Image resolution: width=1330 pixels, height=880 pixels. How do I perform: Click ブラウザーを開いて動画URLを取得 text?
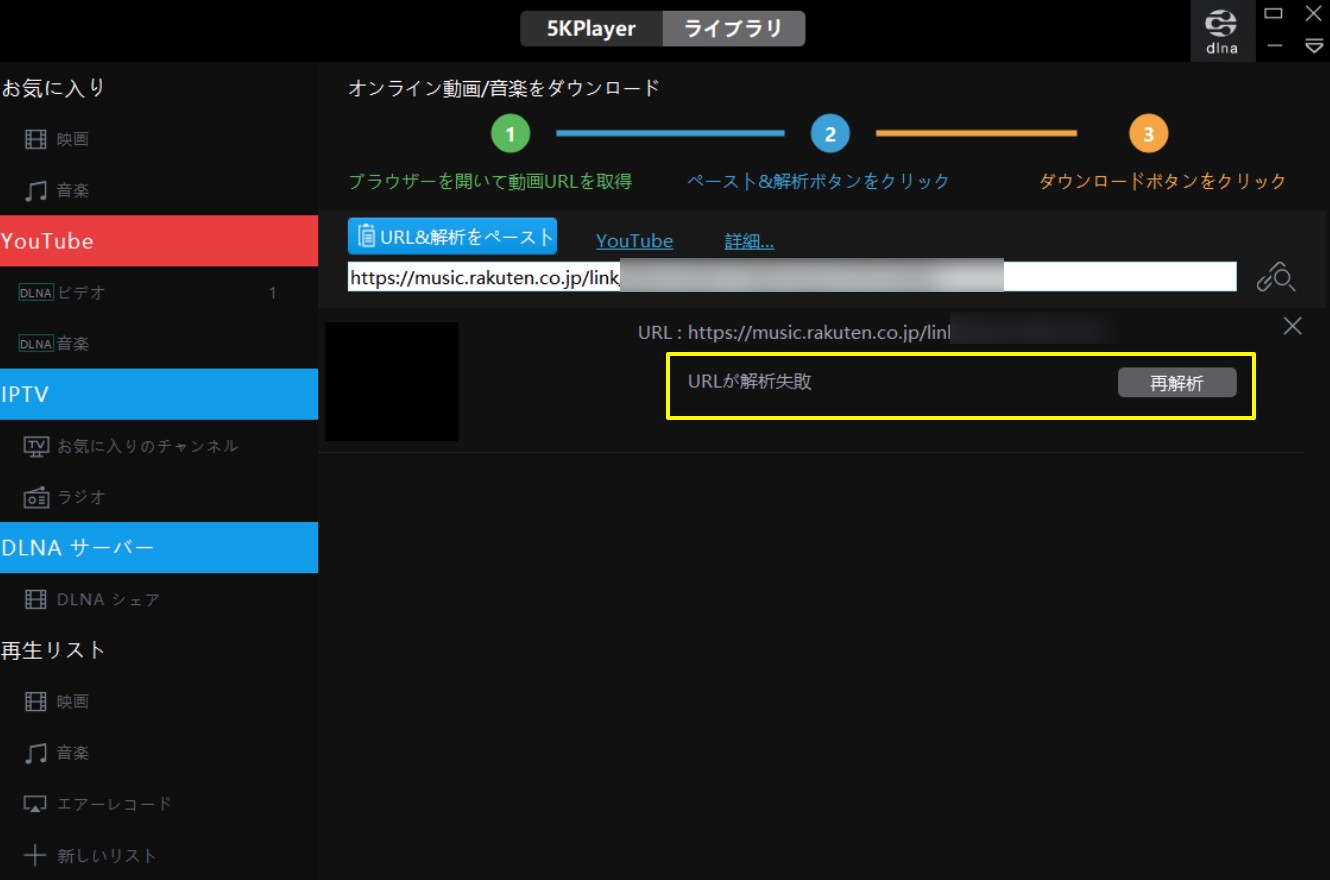(x=490, y=181)
